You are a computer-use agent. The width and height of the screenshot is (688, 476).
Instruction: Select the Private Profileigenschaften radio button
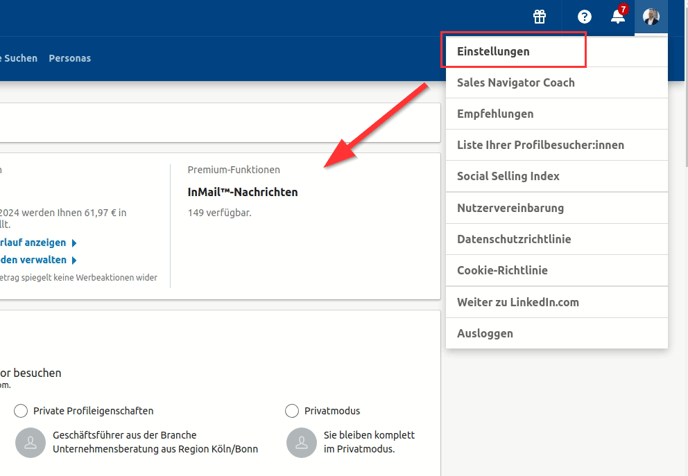click(x=21, y=411)
